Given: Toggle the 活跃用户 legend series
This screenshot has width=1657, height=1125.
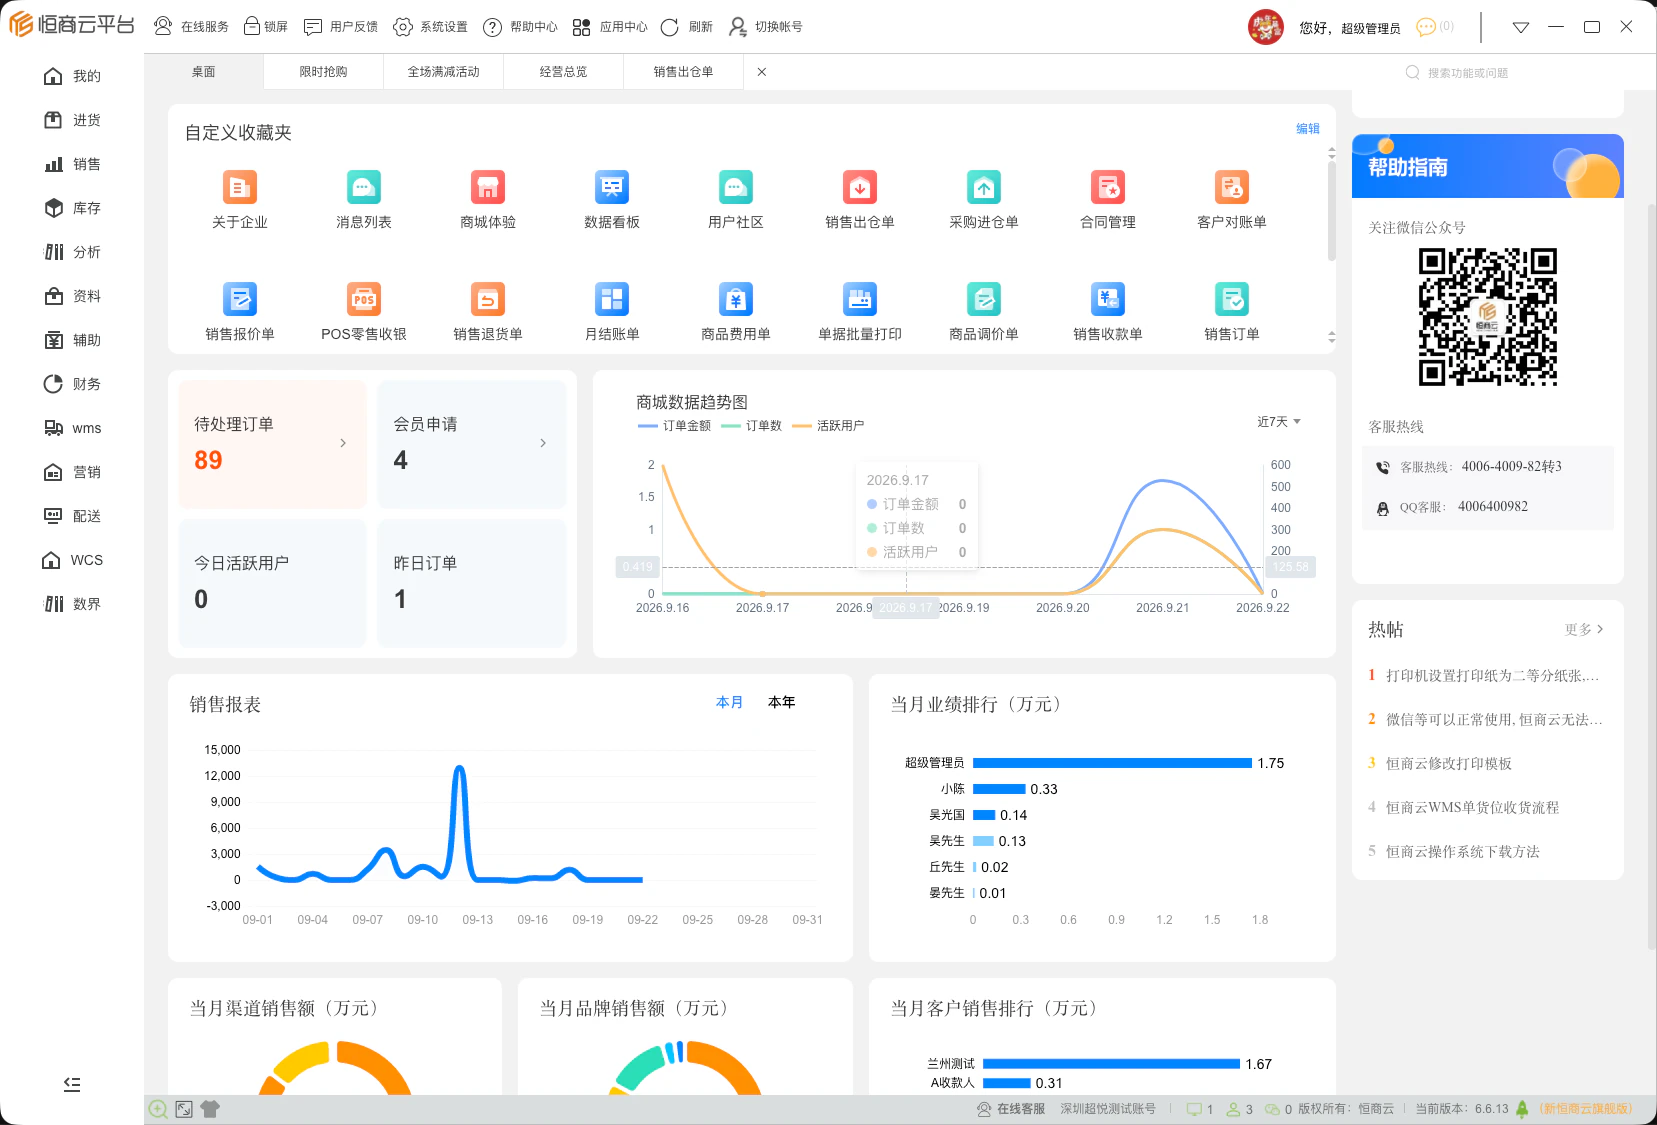Looking at the screenshot, I should [x=828, y=426].
